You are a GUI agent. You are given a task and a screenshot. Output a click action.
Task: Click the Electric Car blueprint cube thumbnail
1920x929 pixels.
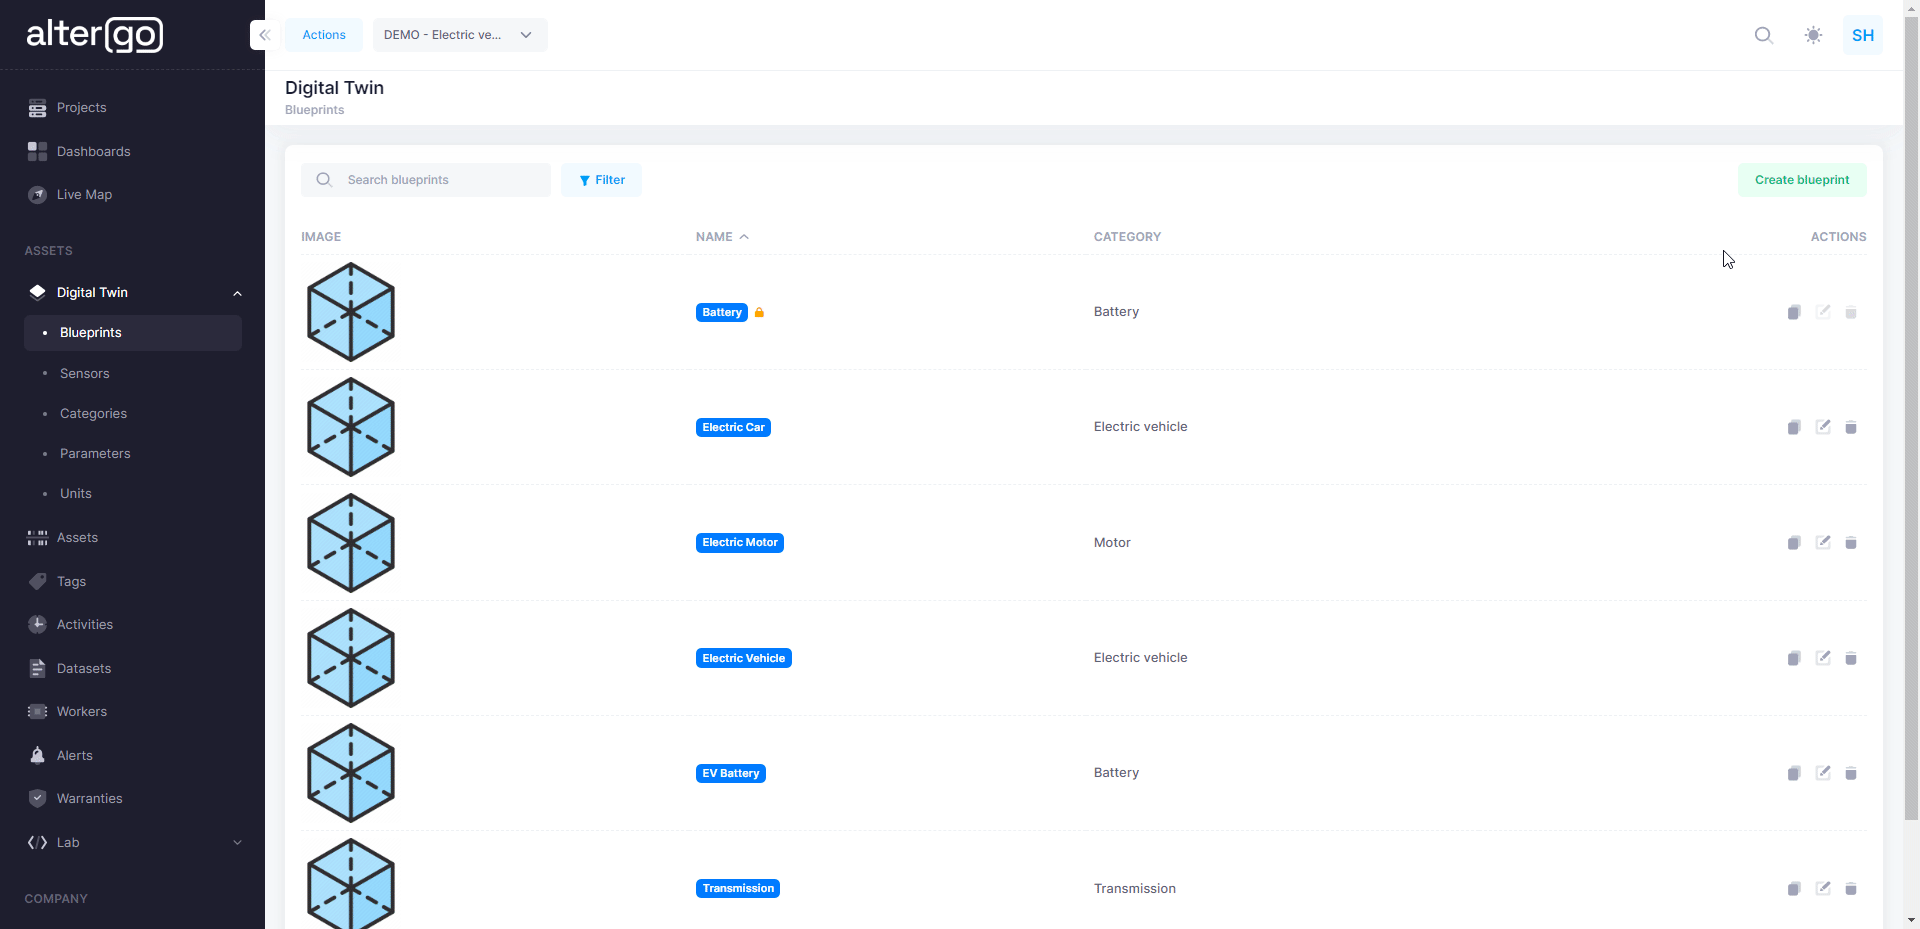(x=350, y=427)
